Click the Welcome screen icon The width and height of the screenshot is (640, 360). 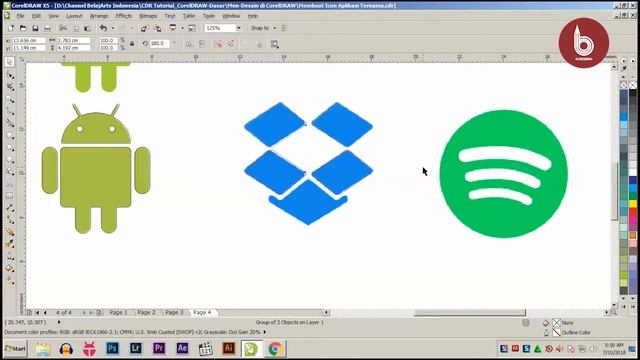click(191, 28)
